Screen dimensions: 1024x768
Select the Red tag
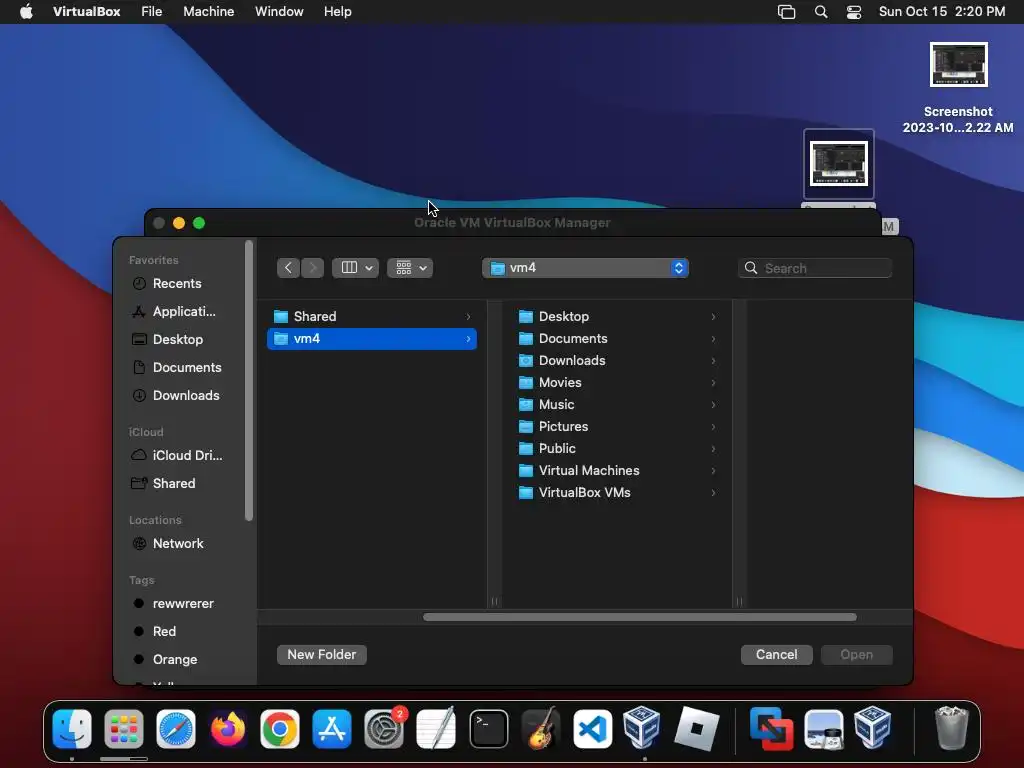pyautogui.click(x=154, y=632)
